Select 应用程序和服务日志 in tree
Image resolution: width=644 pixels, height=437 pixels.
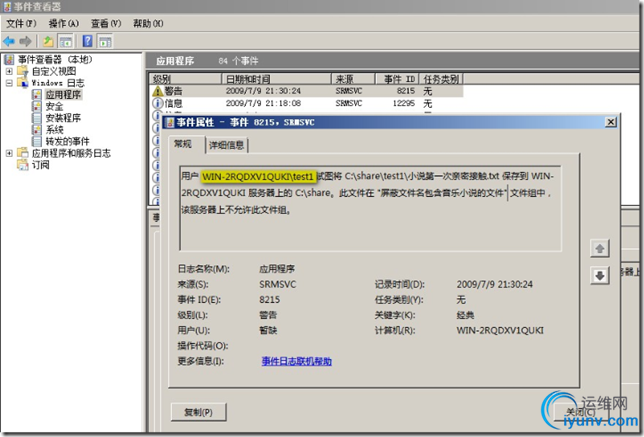click(71, 153)
